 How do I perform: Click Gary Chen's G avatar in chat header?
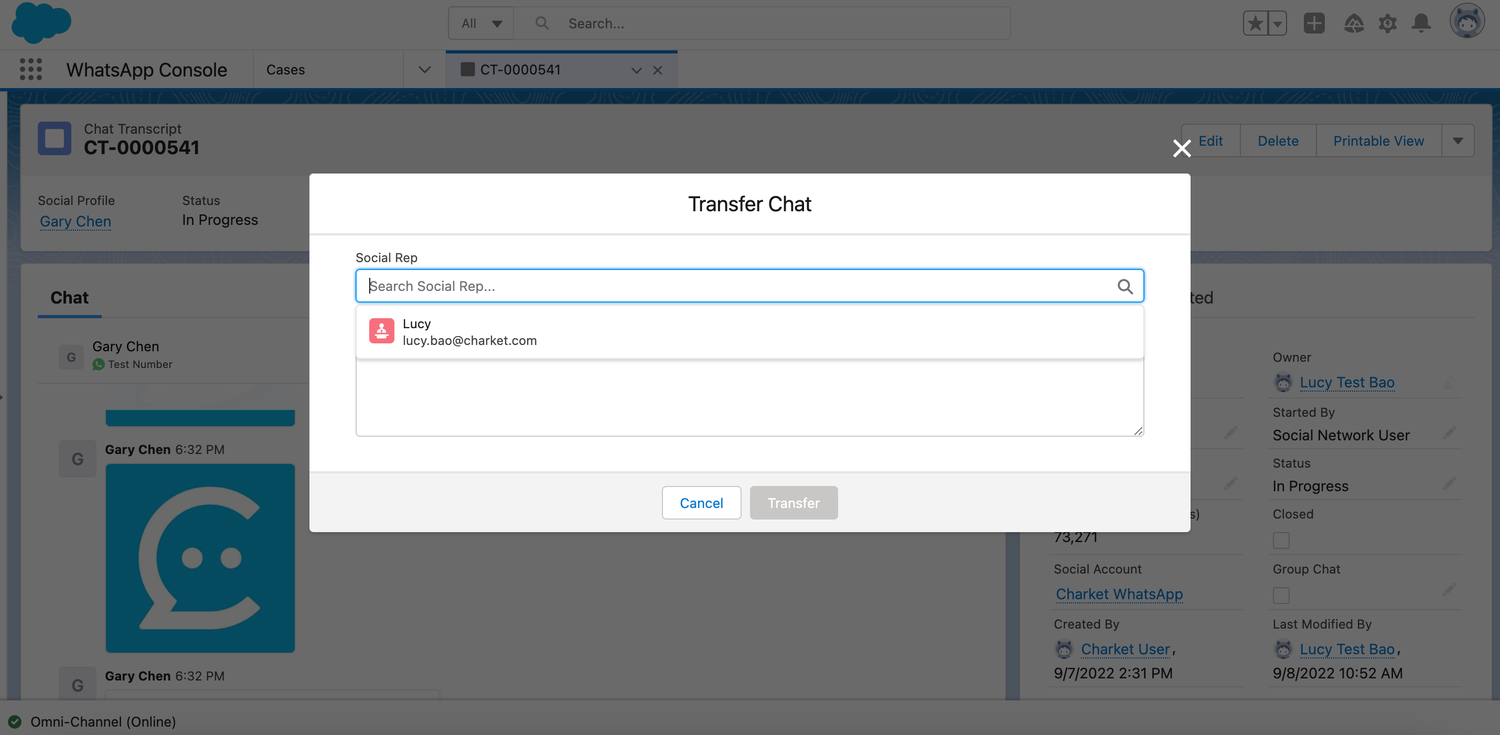[x=71, y=356]
